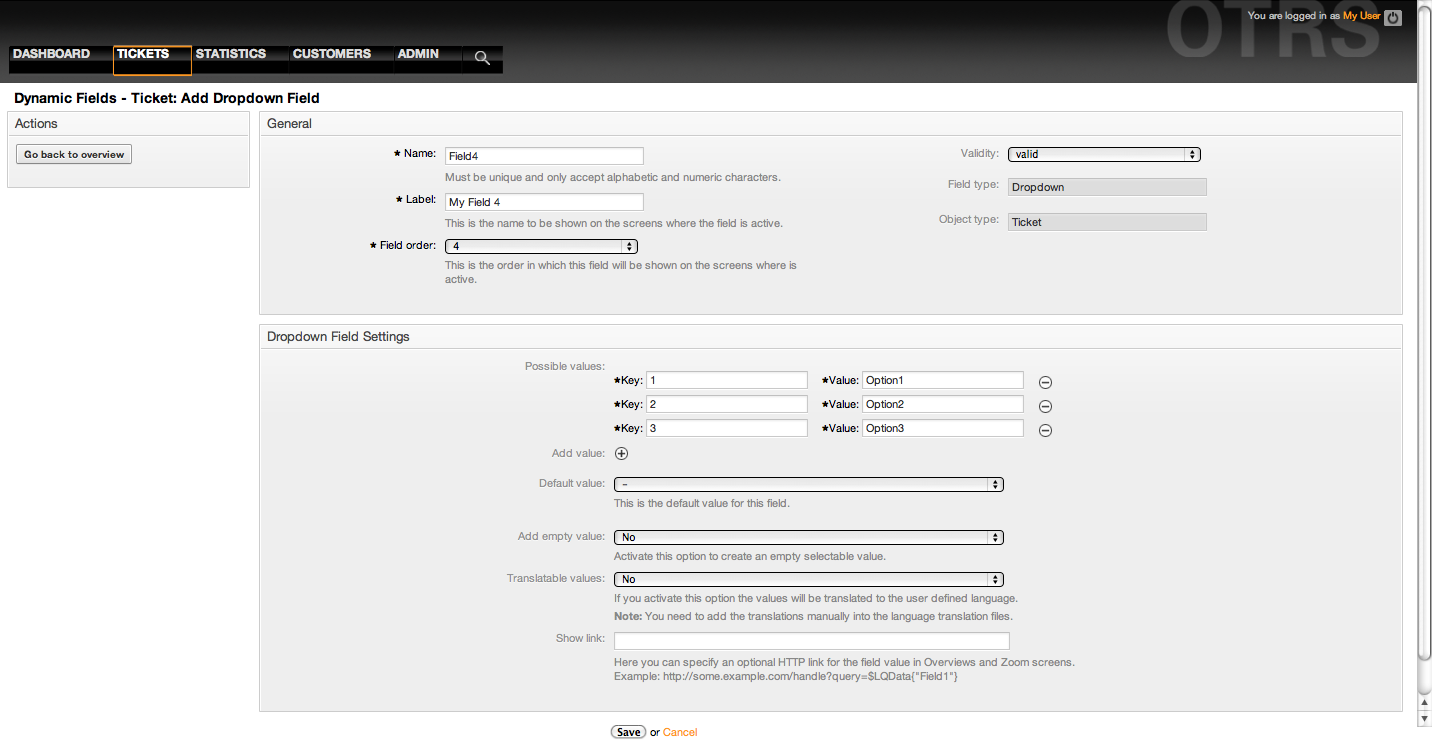Click the logout power icon

(x=1393, y=17)
